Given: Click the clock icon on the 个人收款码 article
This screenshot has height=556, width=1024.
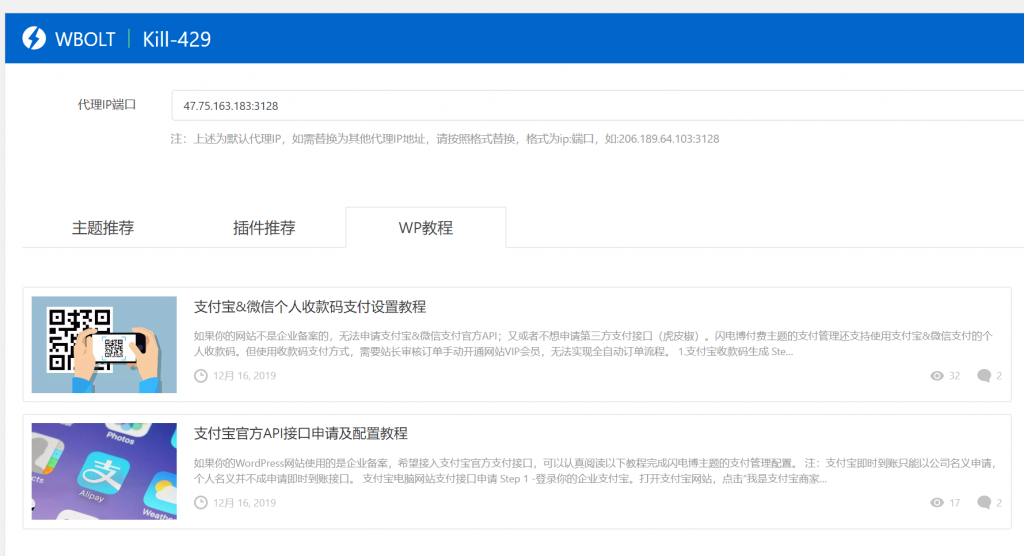Looking at the screenshot, I should 201,376.
